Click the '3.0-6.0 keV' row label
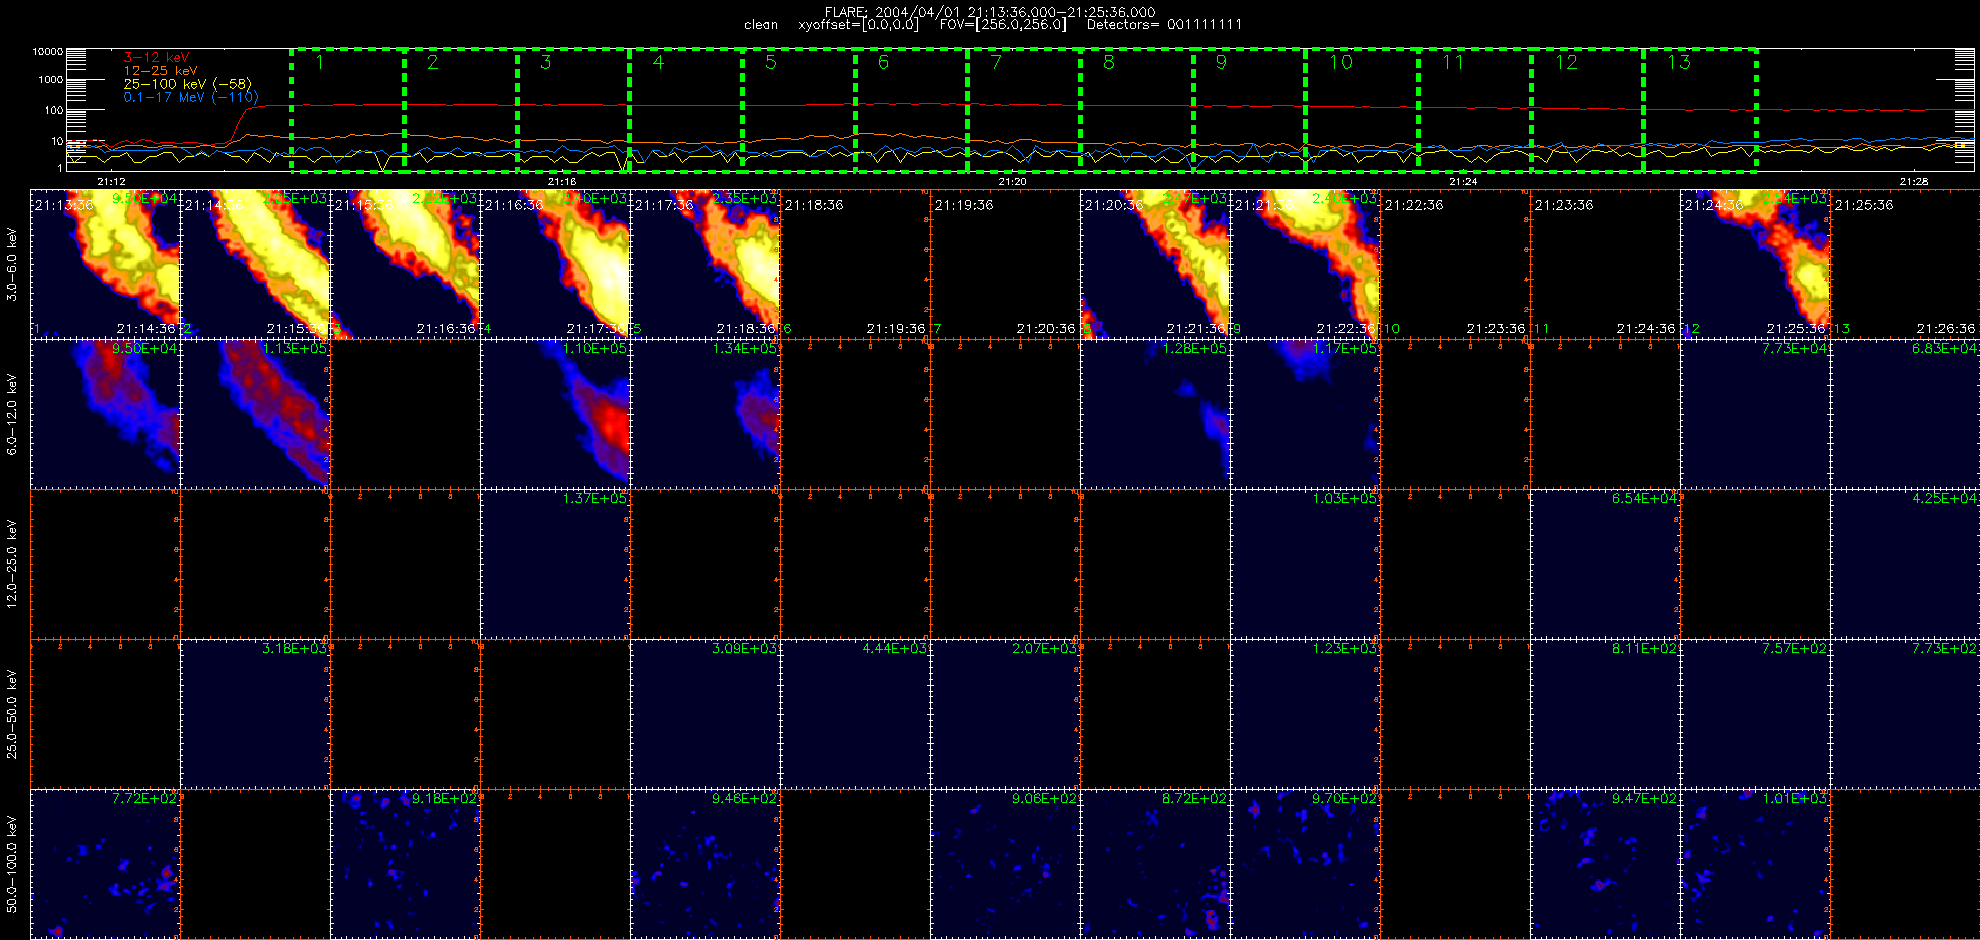The width and height of the screenshot is (1980, 940). [x=12, y=264]
